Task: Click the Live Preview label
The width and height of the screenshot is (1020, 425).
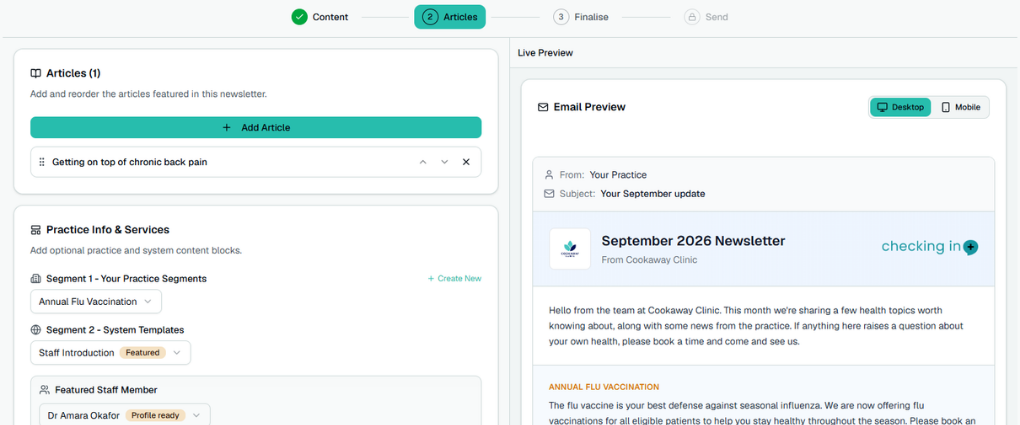Action: click(x=545, y=53)
